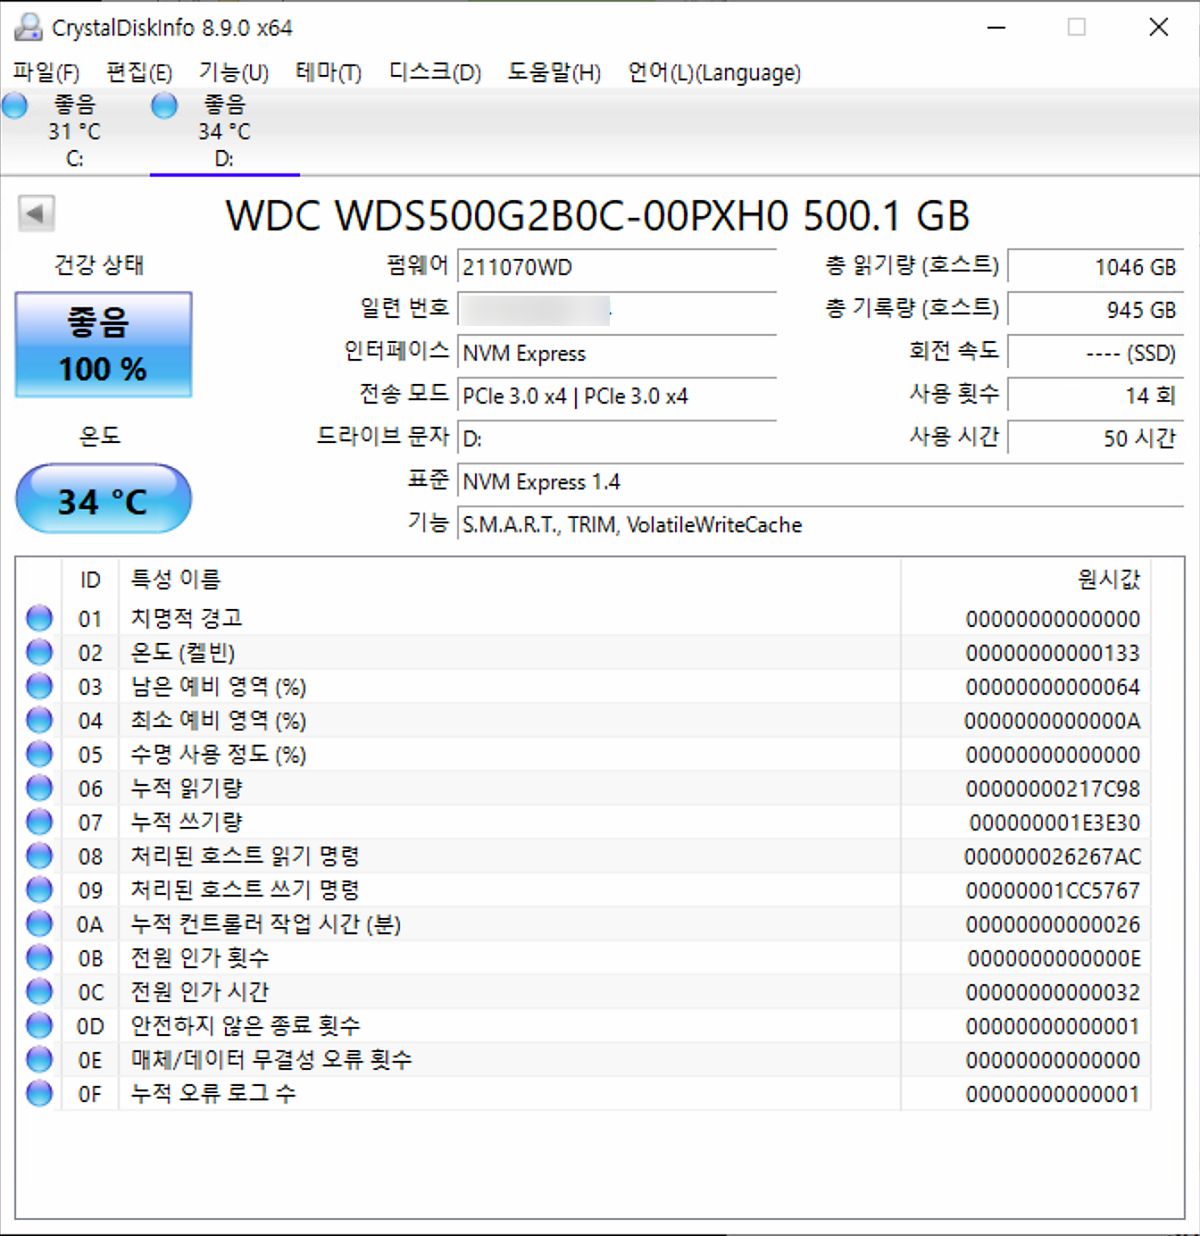This screenshot has width=1200, height=1236.
Task: Click the interface field NVM Express
Action: click(617, 353)
